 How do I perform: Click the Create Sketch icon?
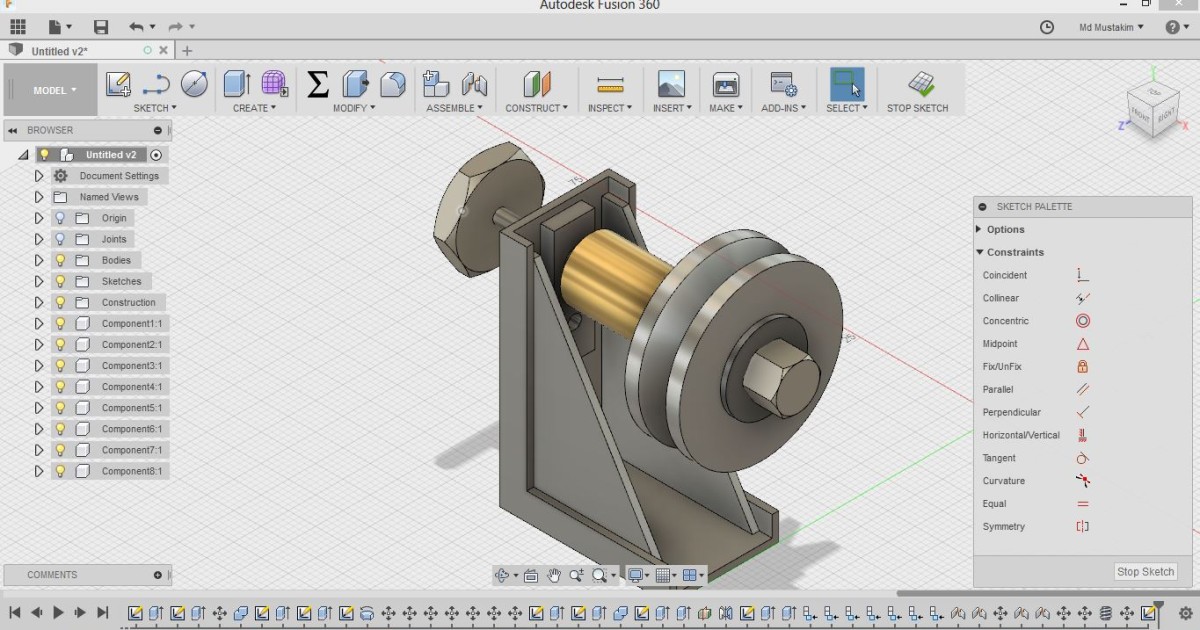[118, 84]
